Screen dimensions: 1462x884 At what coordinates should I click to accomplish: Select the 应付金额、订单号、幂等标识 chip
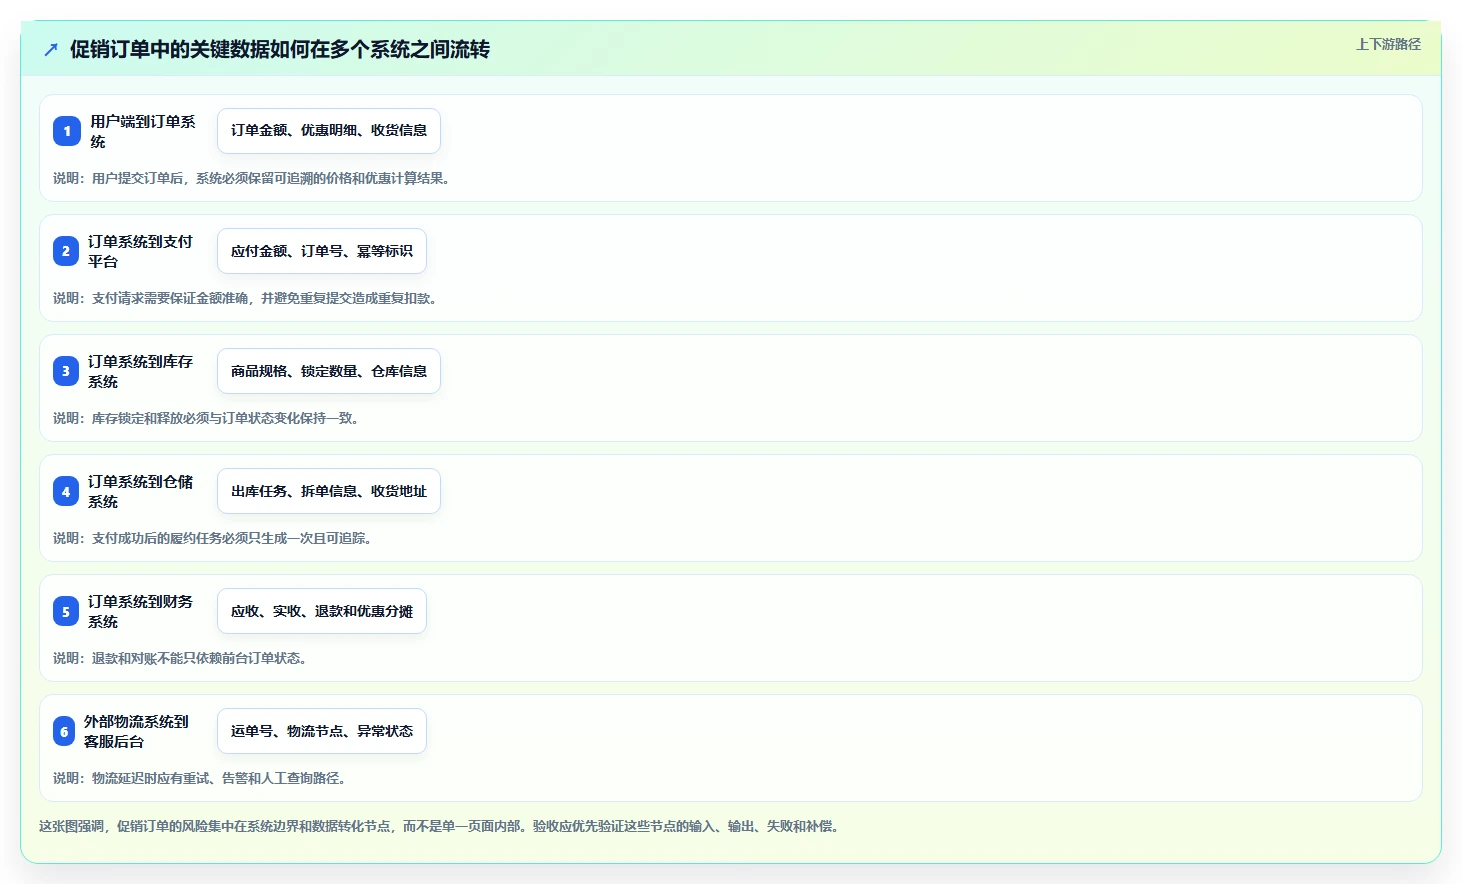pyautogui.click(x=322, y=251)
